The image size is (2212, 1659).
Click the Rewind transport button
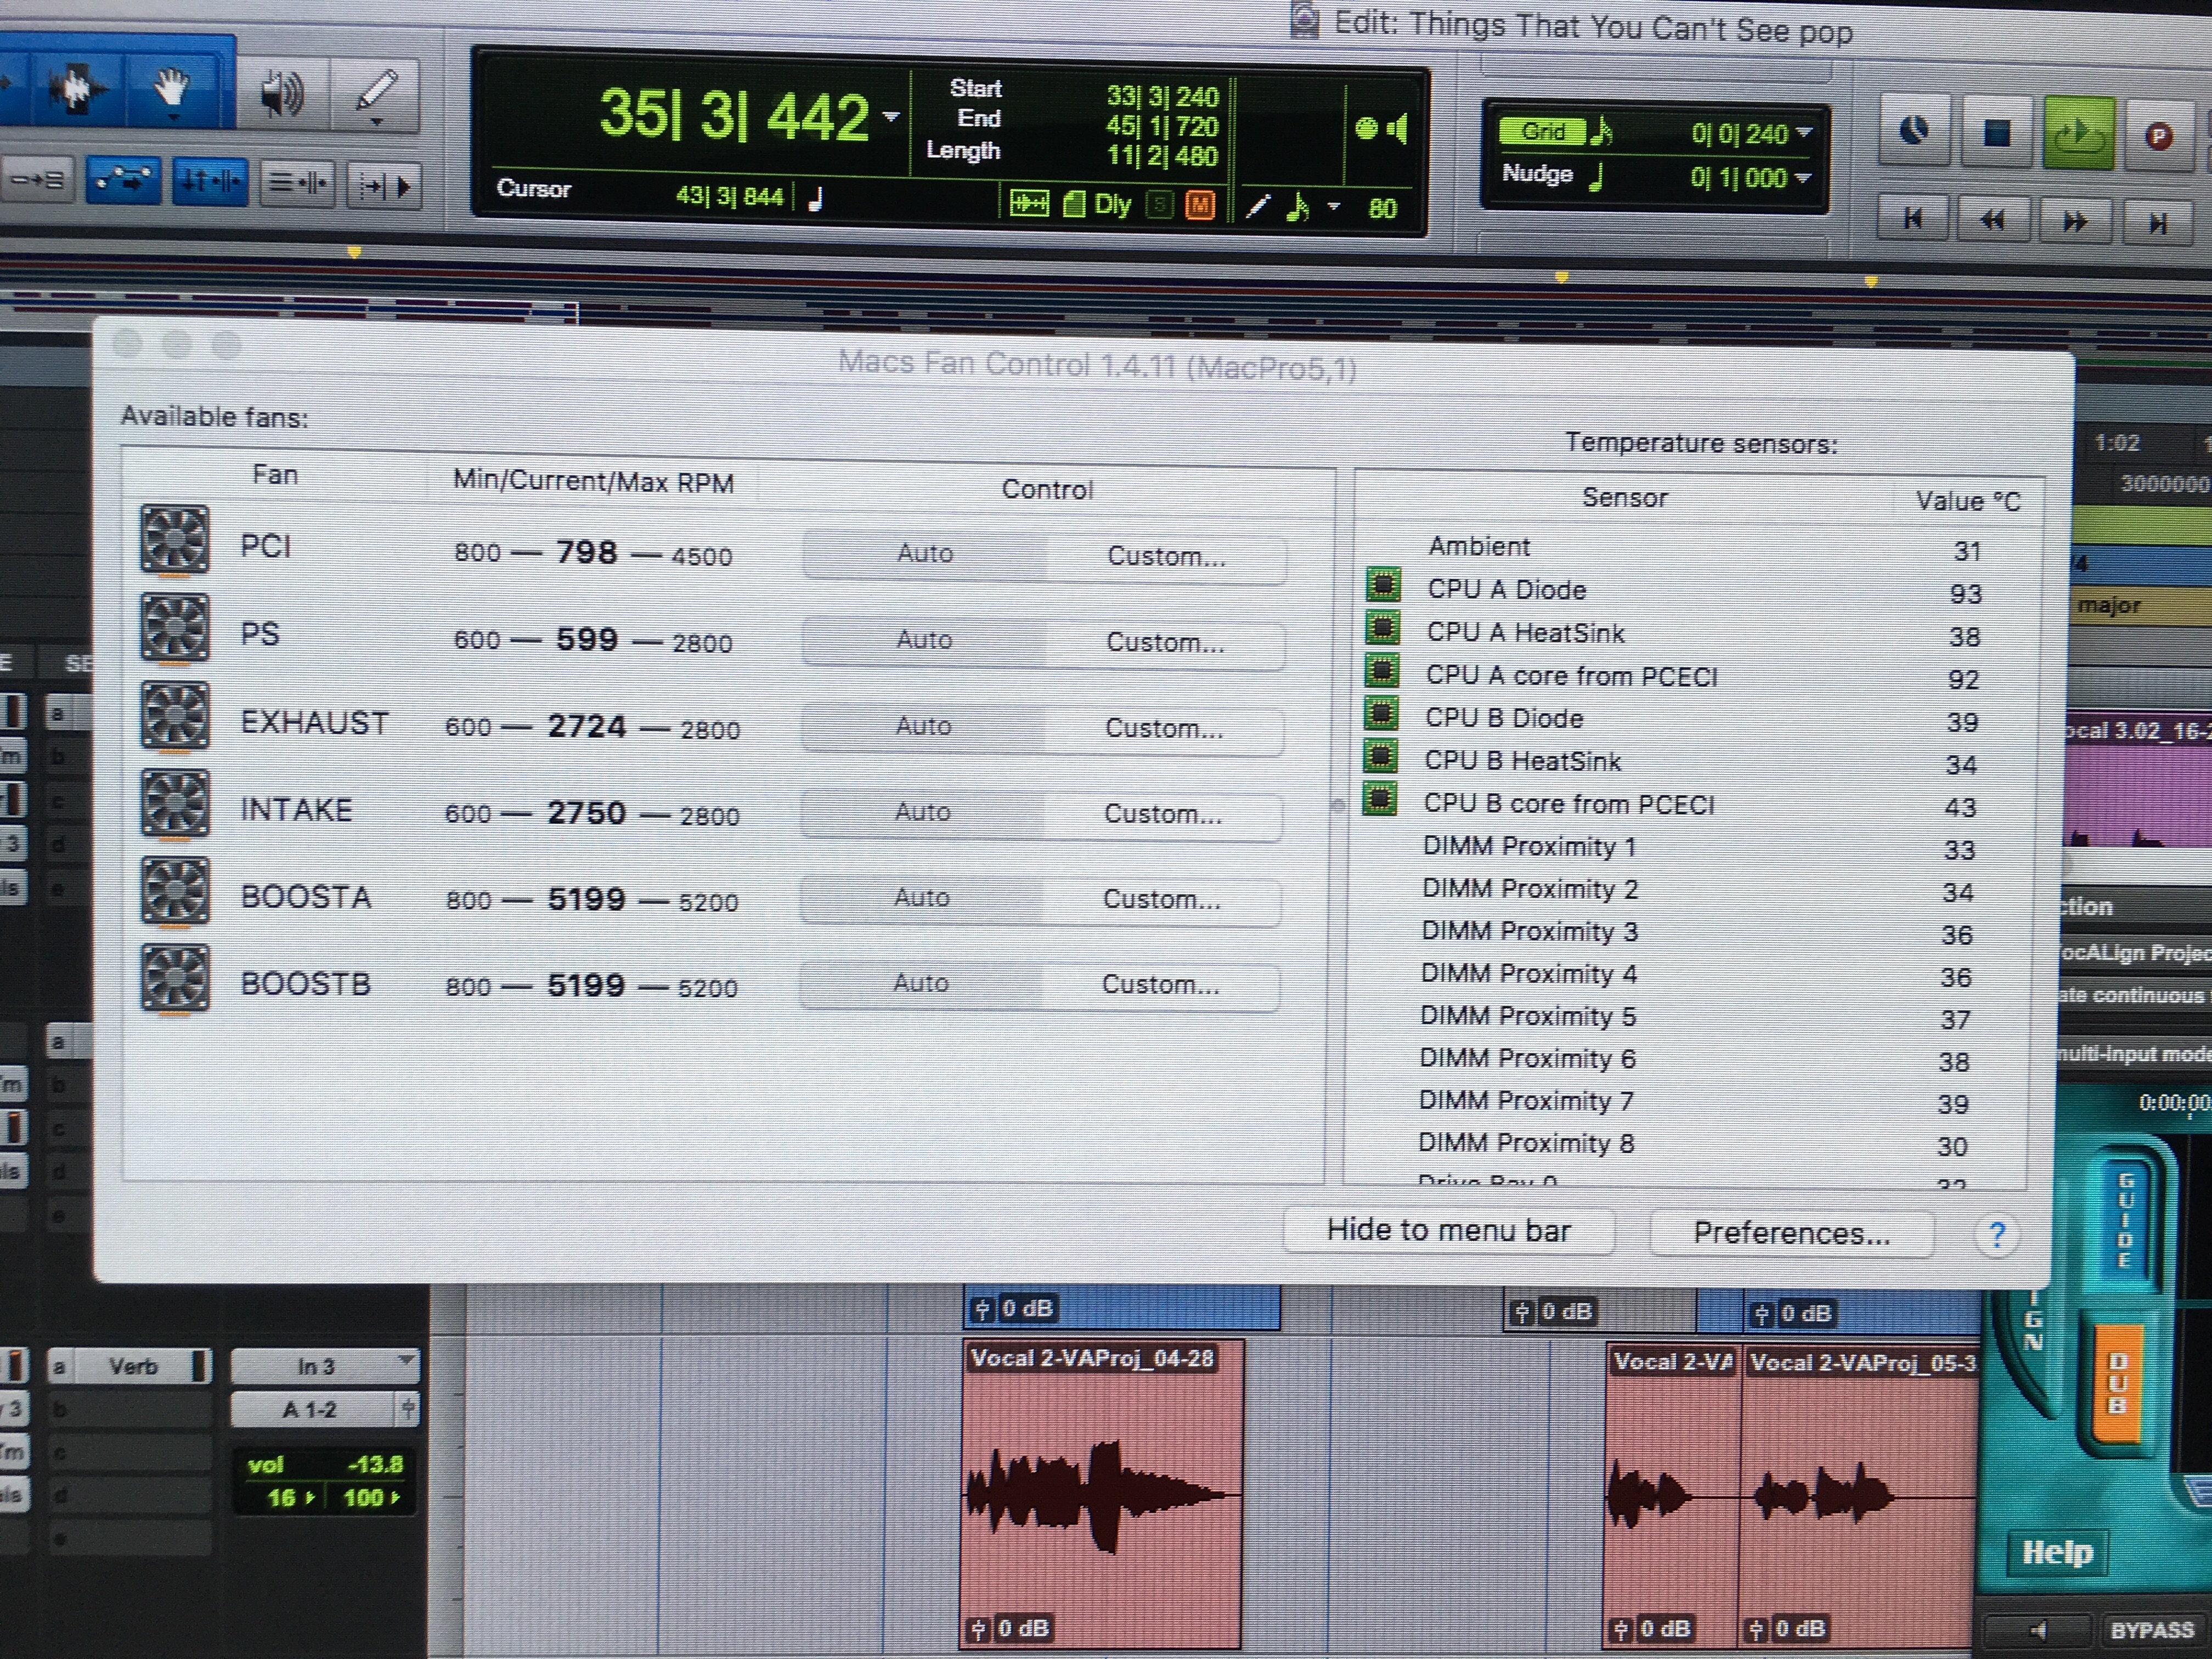(1993, 220)
